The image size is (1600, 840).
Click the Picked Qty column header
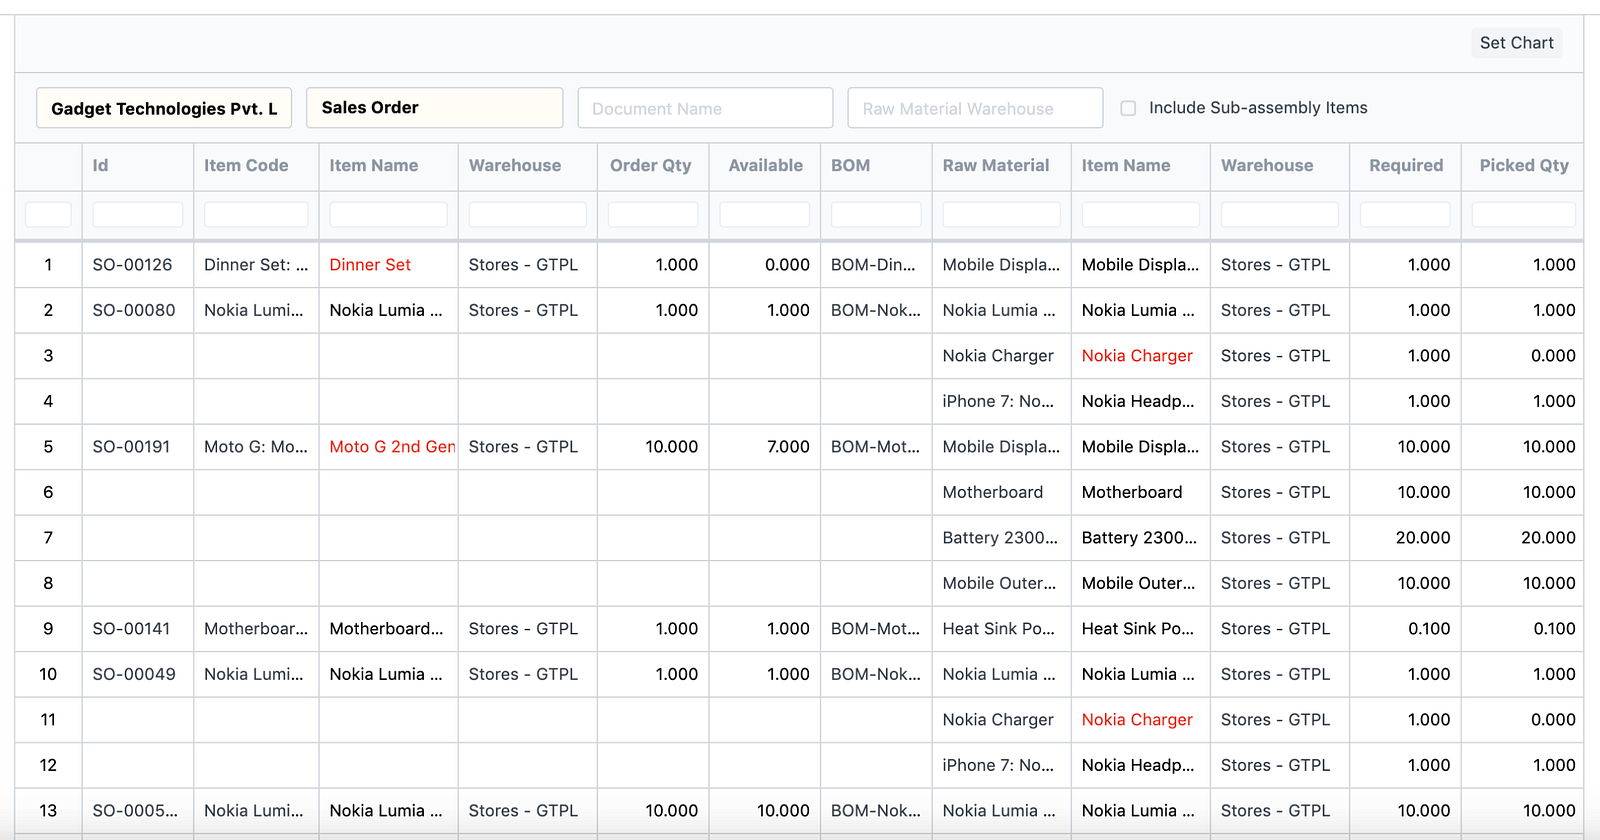(1523, 166)
